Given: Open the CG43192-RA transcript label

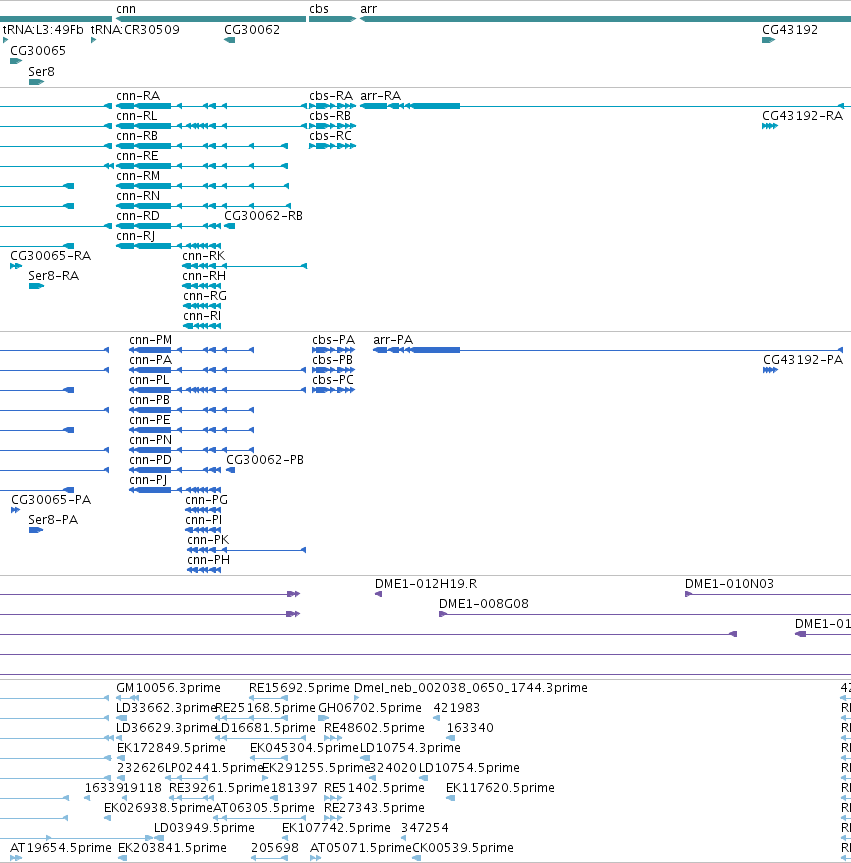Looking at the screenshot, I should (x=803, y=116).
